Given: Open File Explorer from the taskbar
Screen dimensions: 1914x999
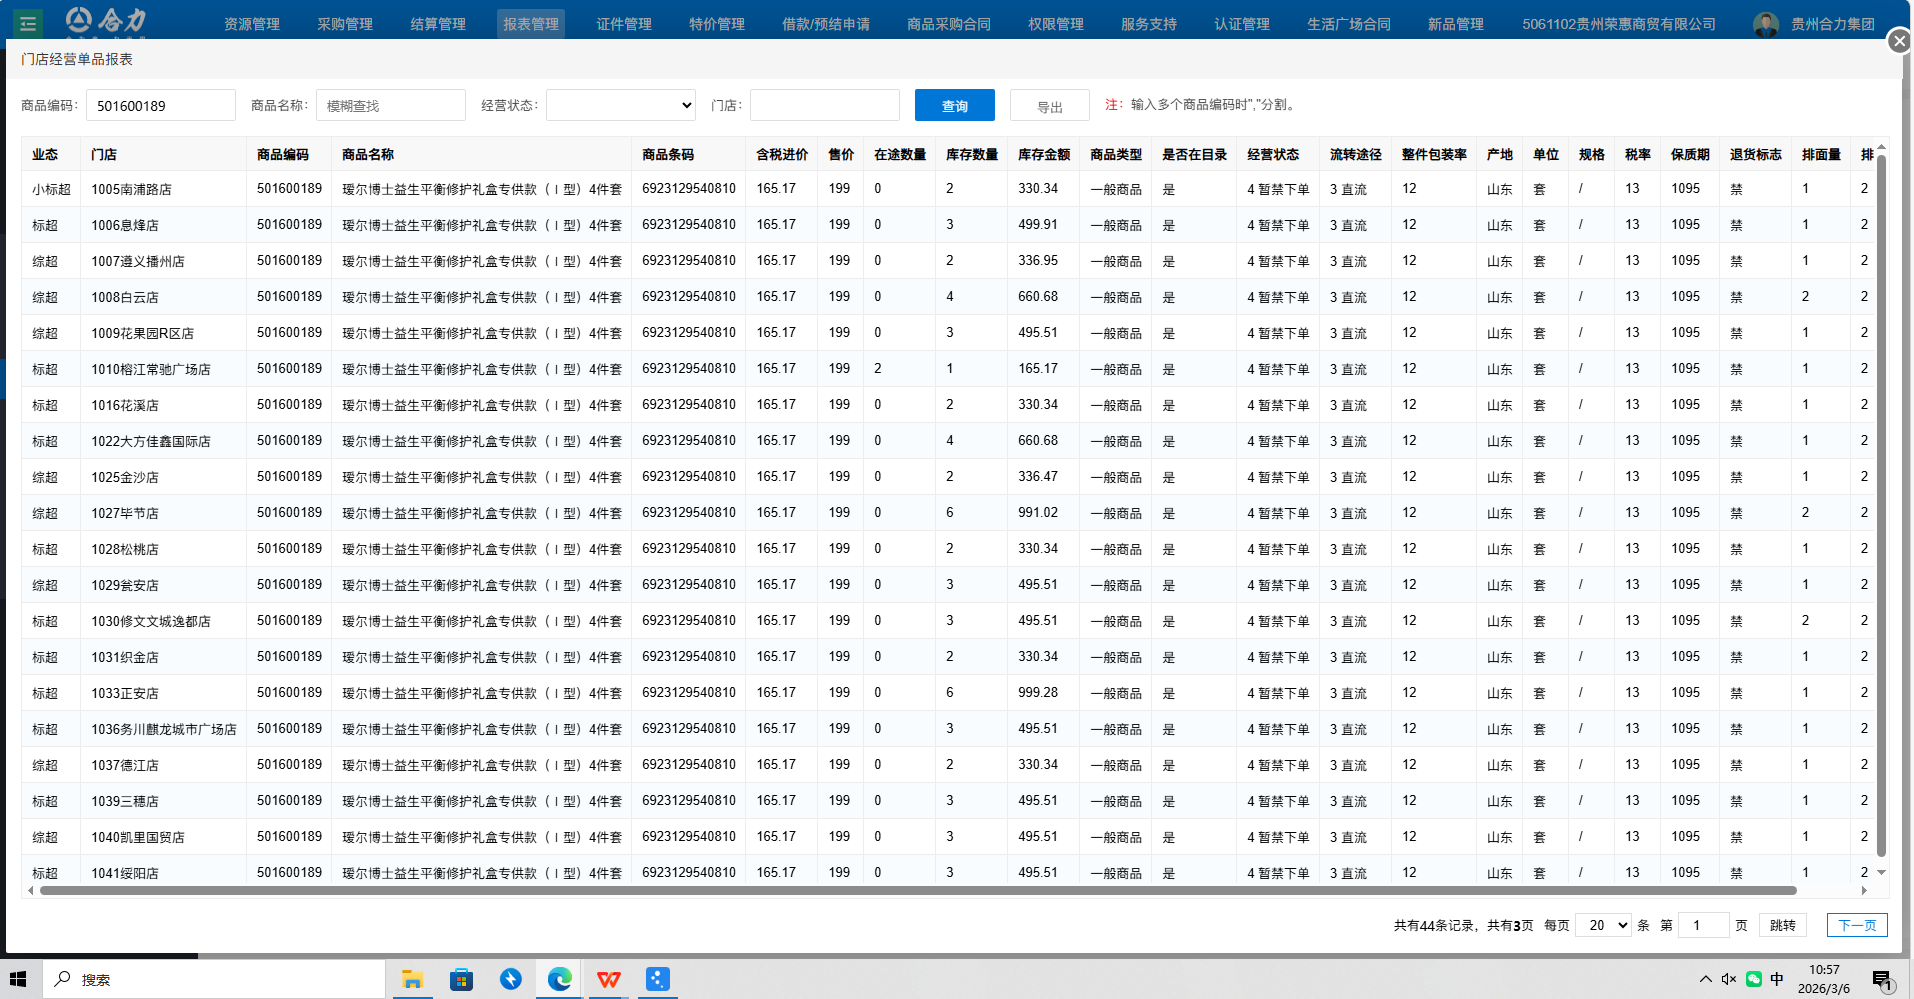Looking at the screenshot, I should 412,979.
